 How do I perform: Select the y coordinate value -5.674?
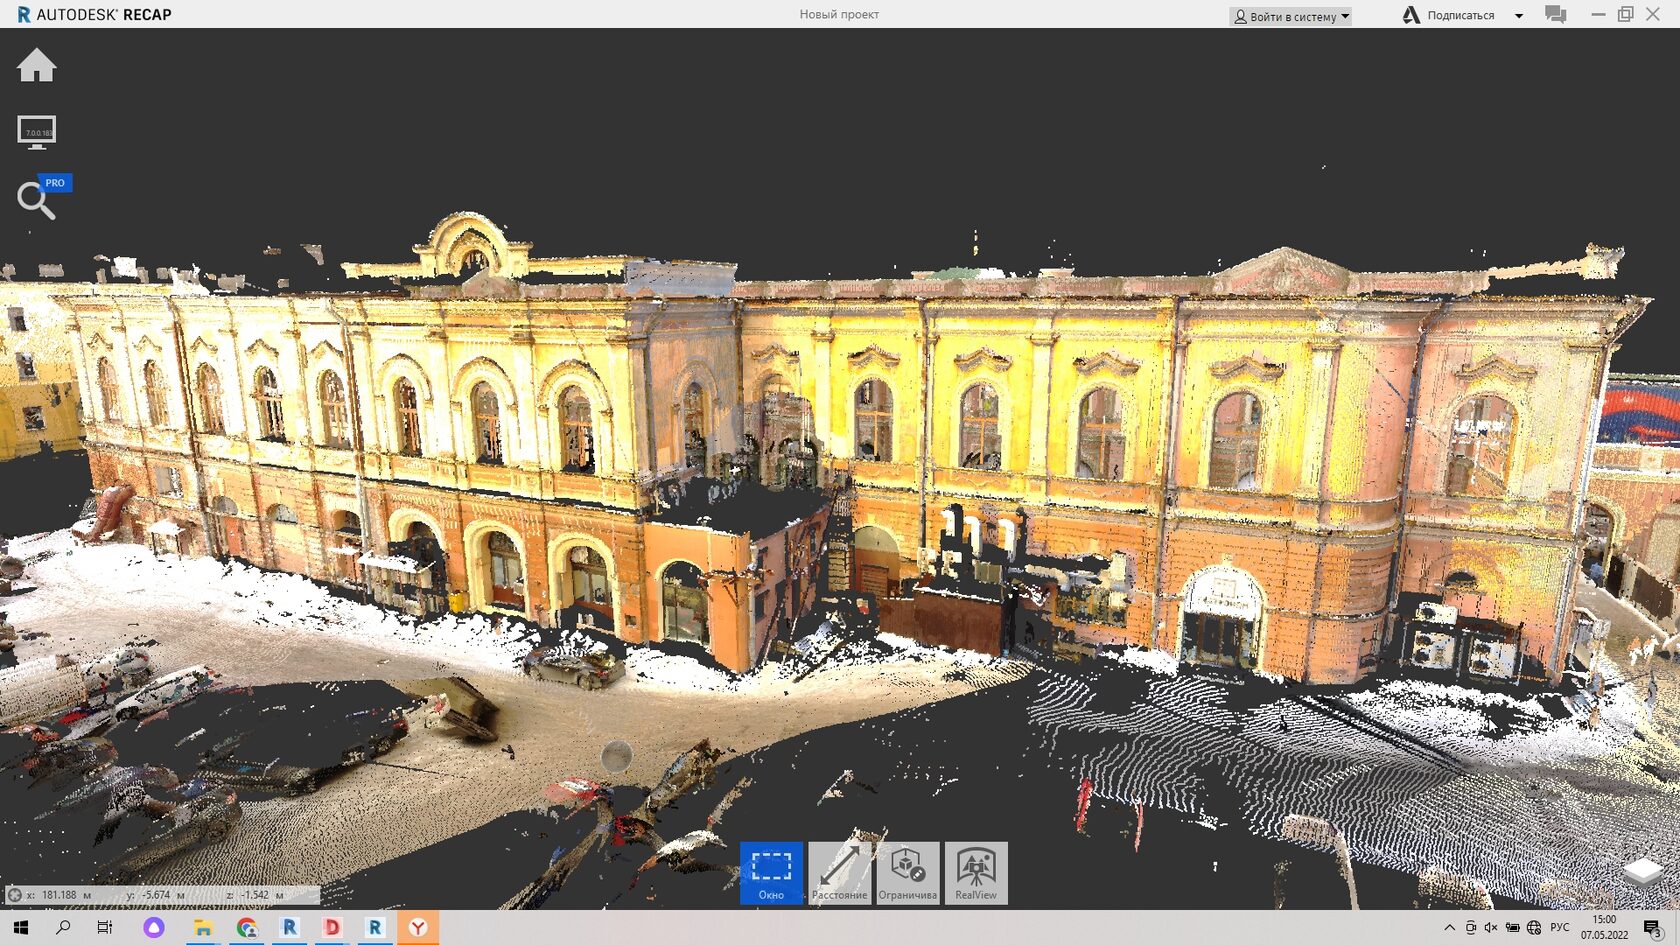156,895
